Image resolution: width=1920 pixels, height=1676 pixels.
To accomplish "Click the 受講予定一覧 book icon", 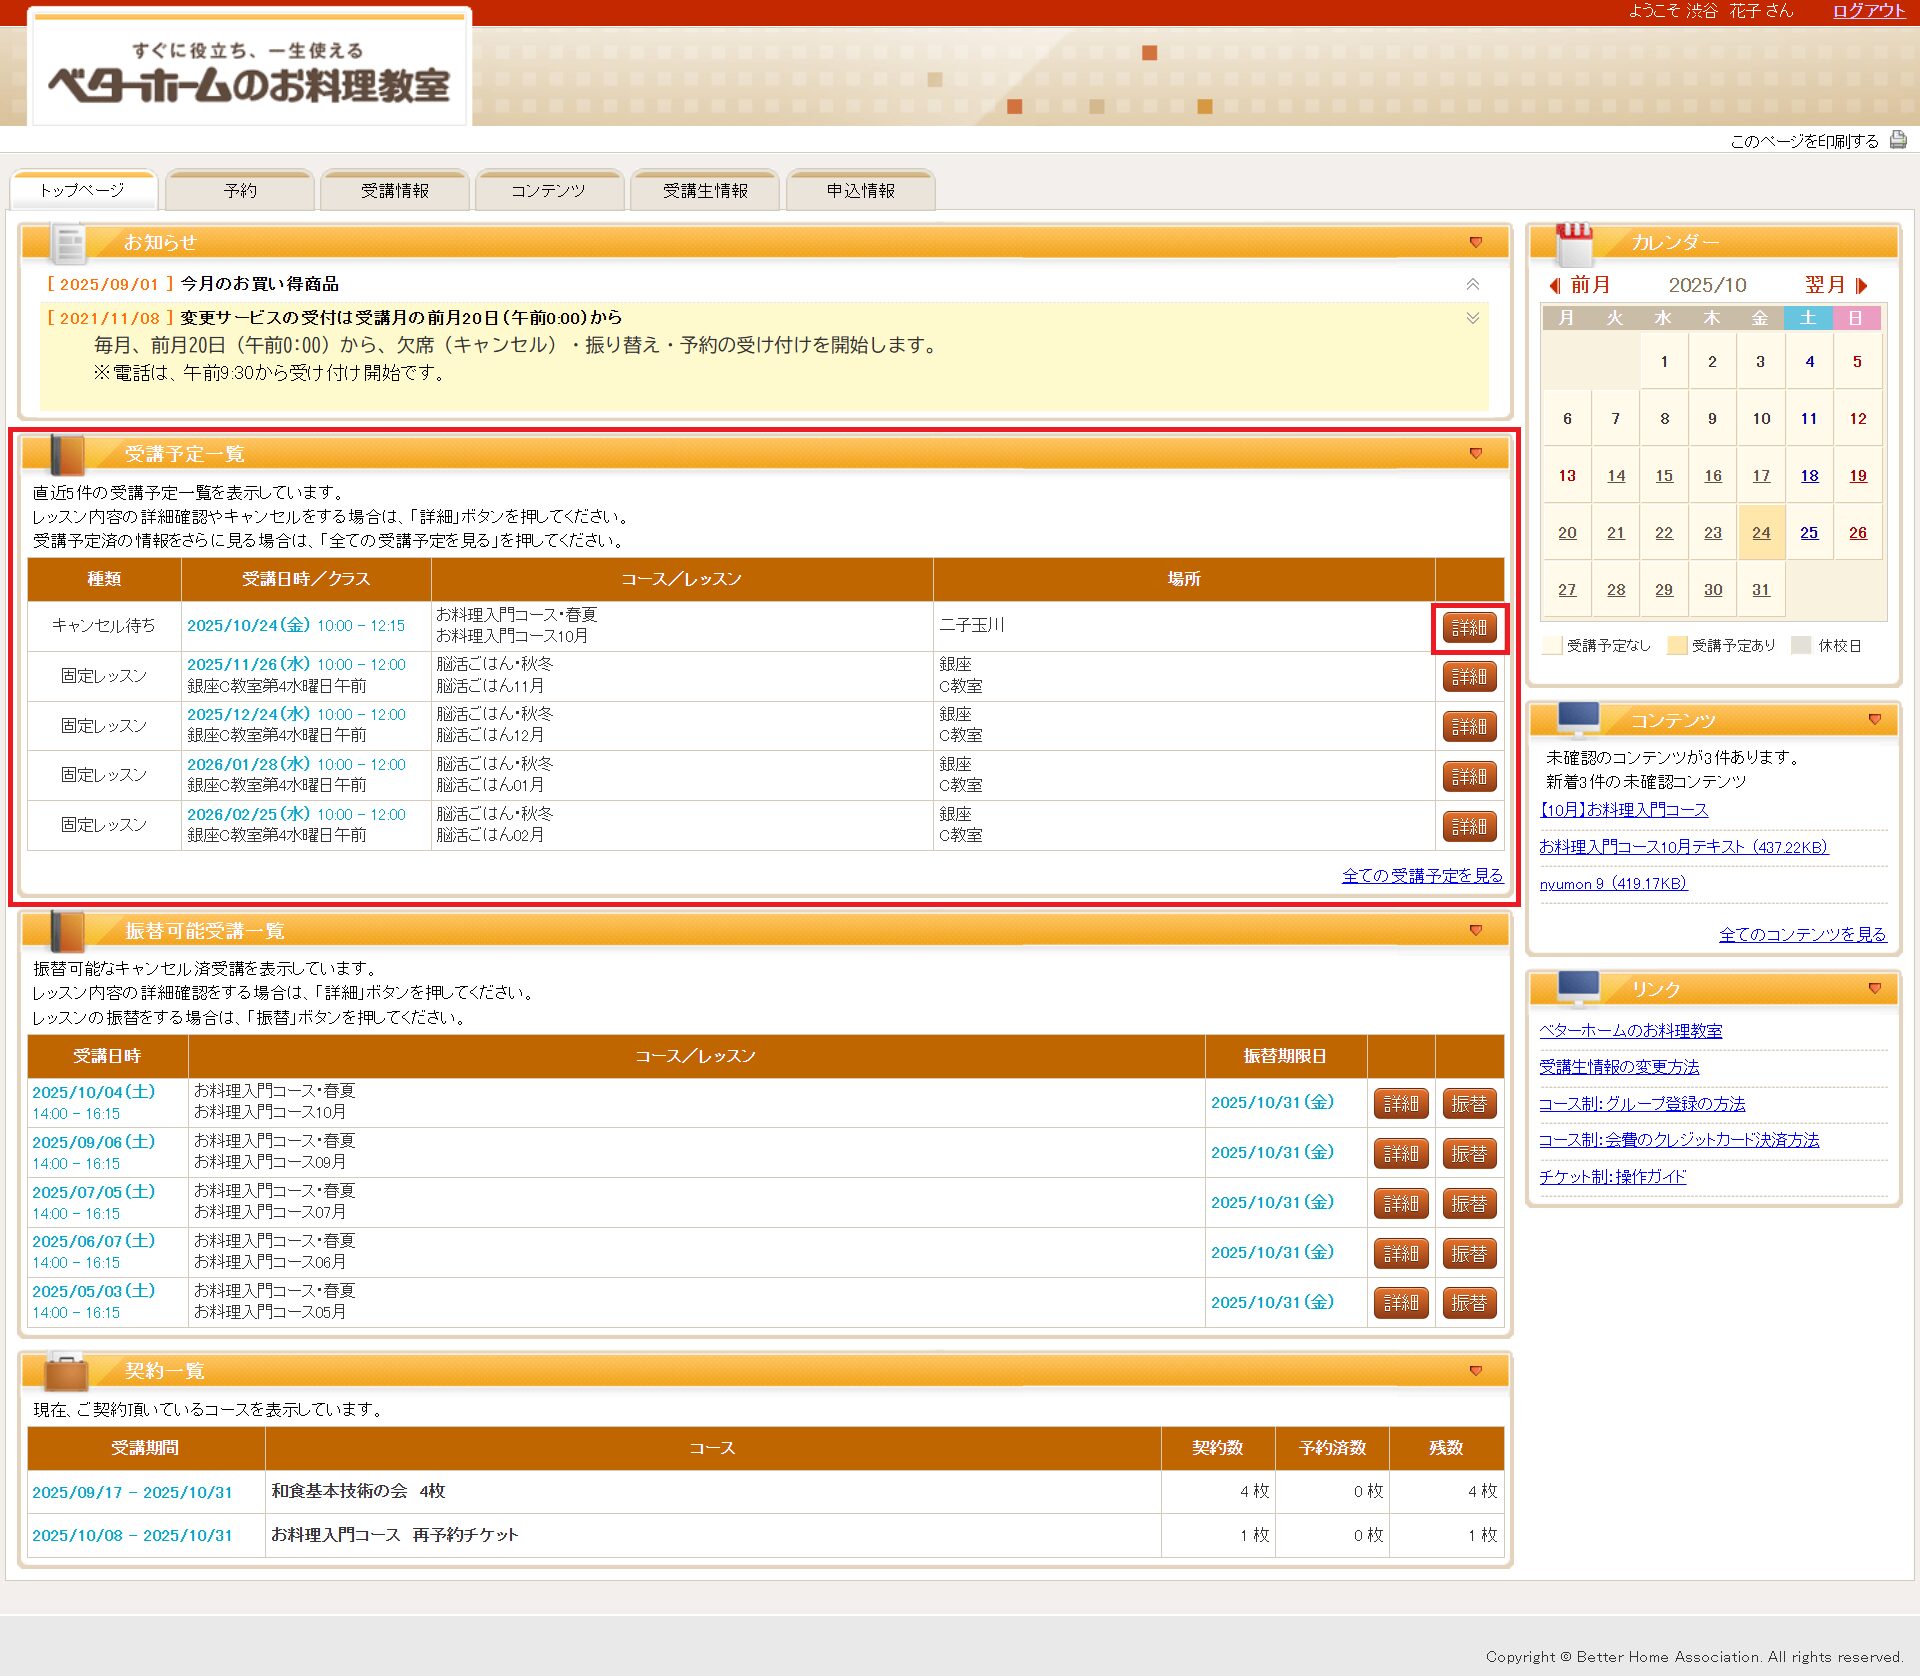I will pos(67,455).
